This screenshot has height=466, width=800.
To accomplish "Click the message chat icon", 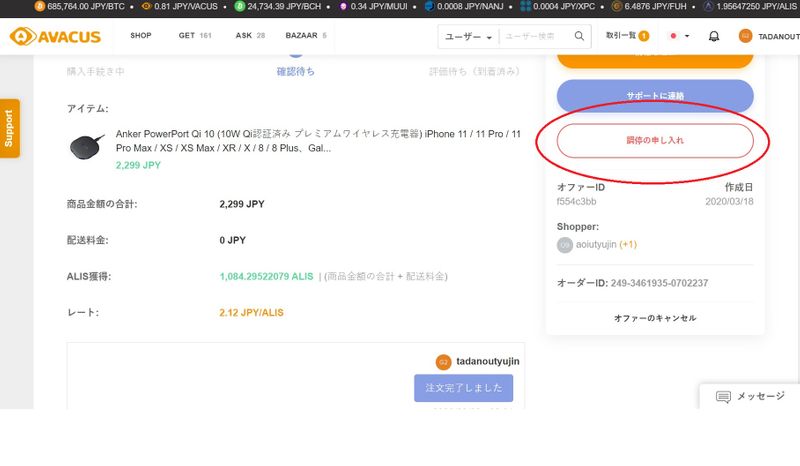I will coord(723,397).
